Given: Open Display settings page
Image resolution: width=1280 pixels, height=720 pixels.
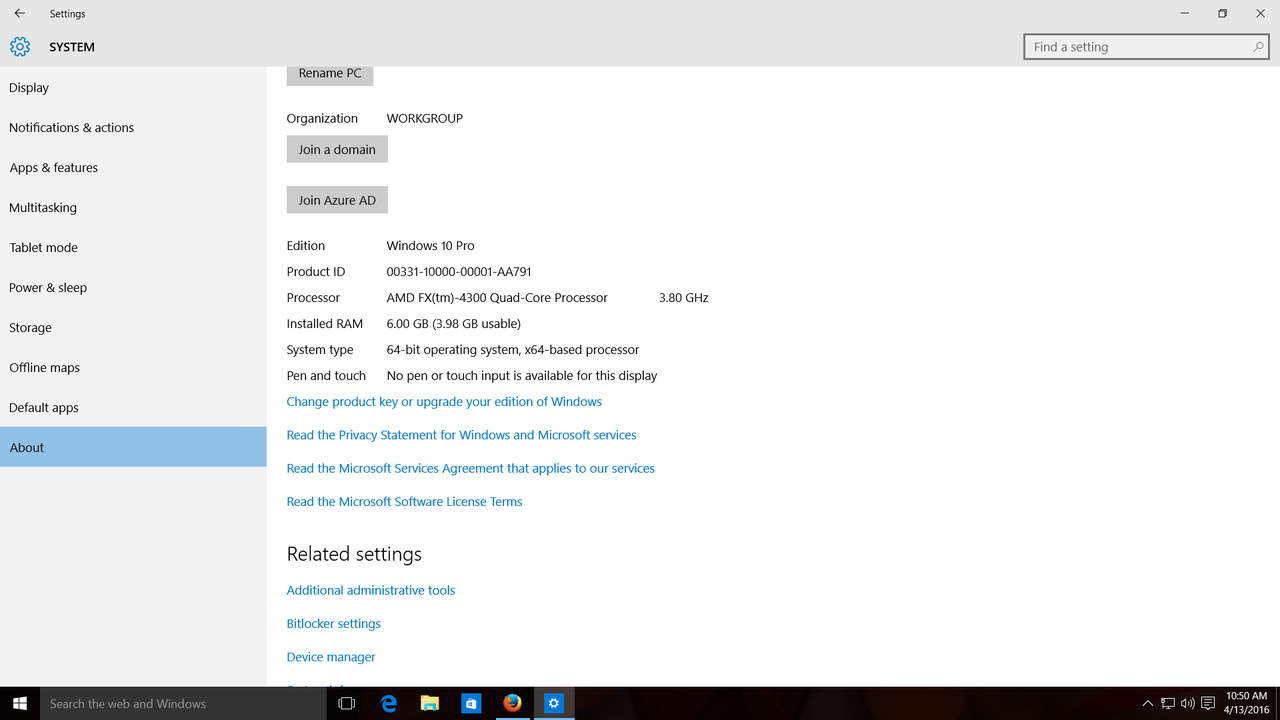Looking at the screenshot, I should coord(133,87).
